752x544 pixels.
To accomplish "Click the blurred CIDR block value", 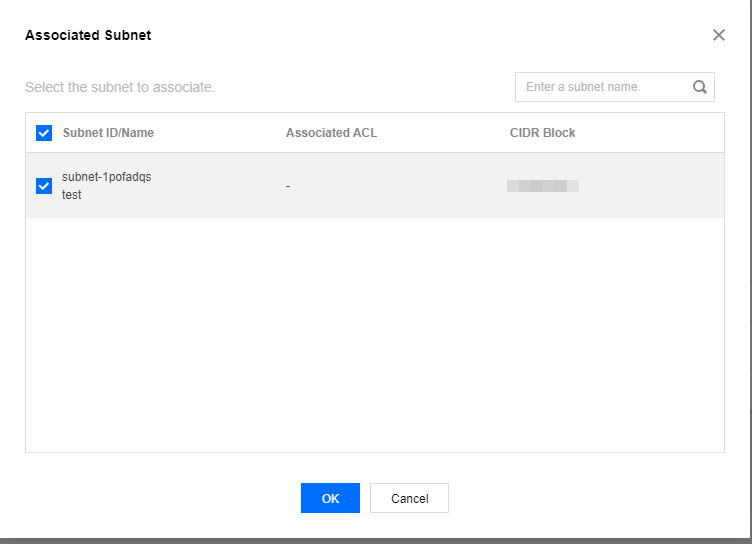I will tap(543, 186).
